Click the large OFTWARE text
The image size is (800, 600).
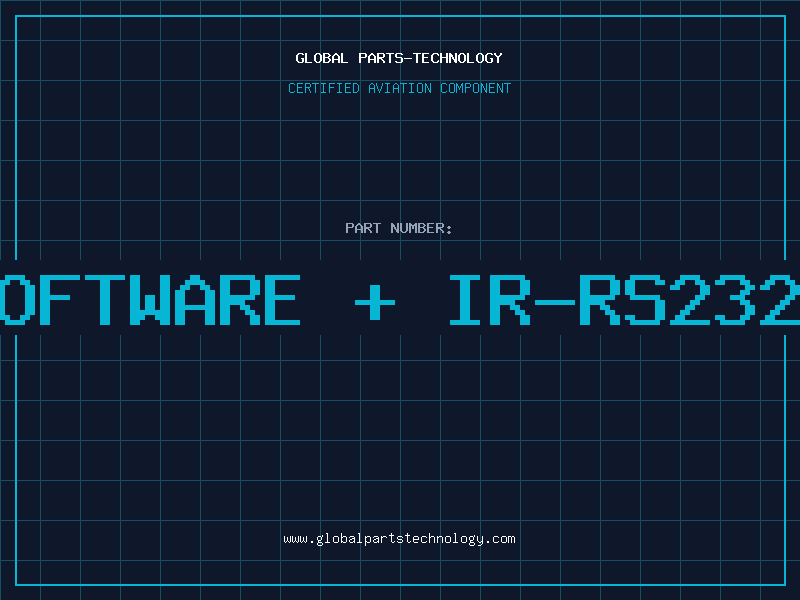[x=150, y=300]
